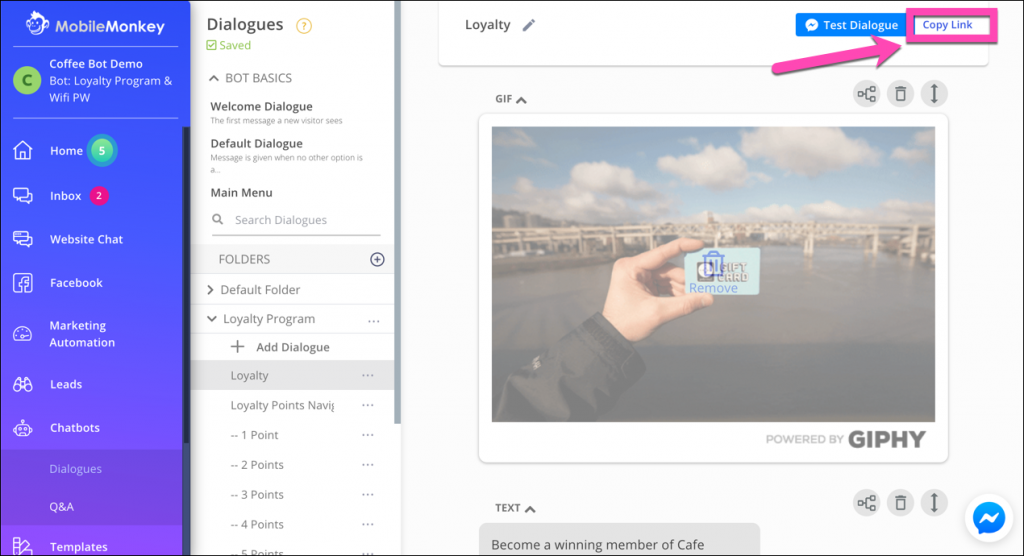Delete the TEXT widget trash icon
Image resolution: width=1024 pixels, height=556 pixels.
click(901, 503)
